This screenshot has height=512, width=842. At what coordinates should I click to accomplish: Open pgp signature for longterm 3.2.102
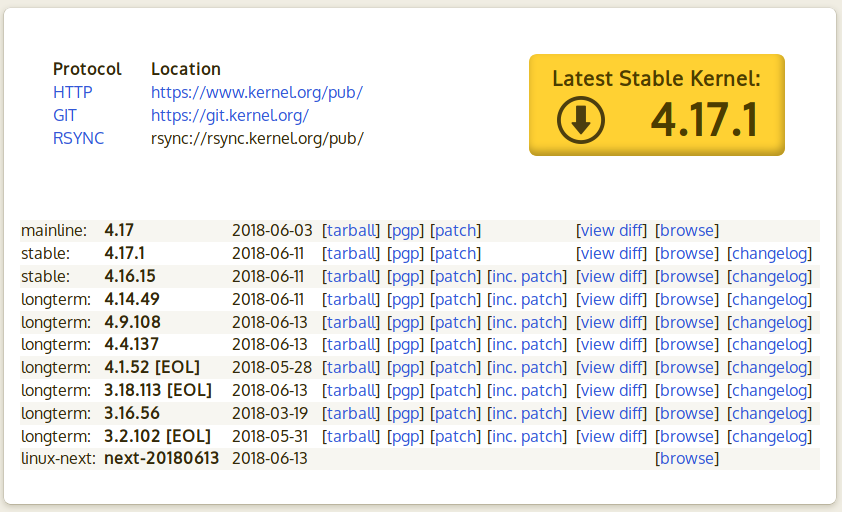(x=405, y=437)
